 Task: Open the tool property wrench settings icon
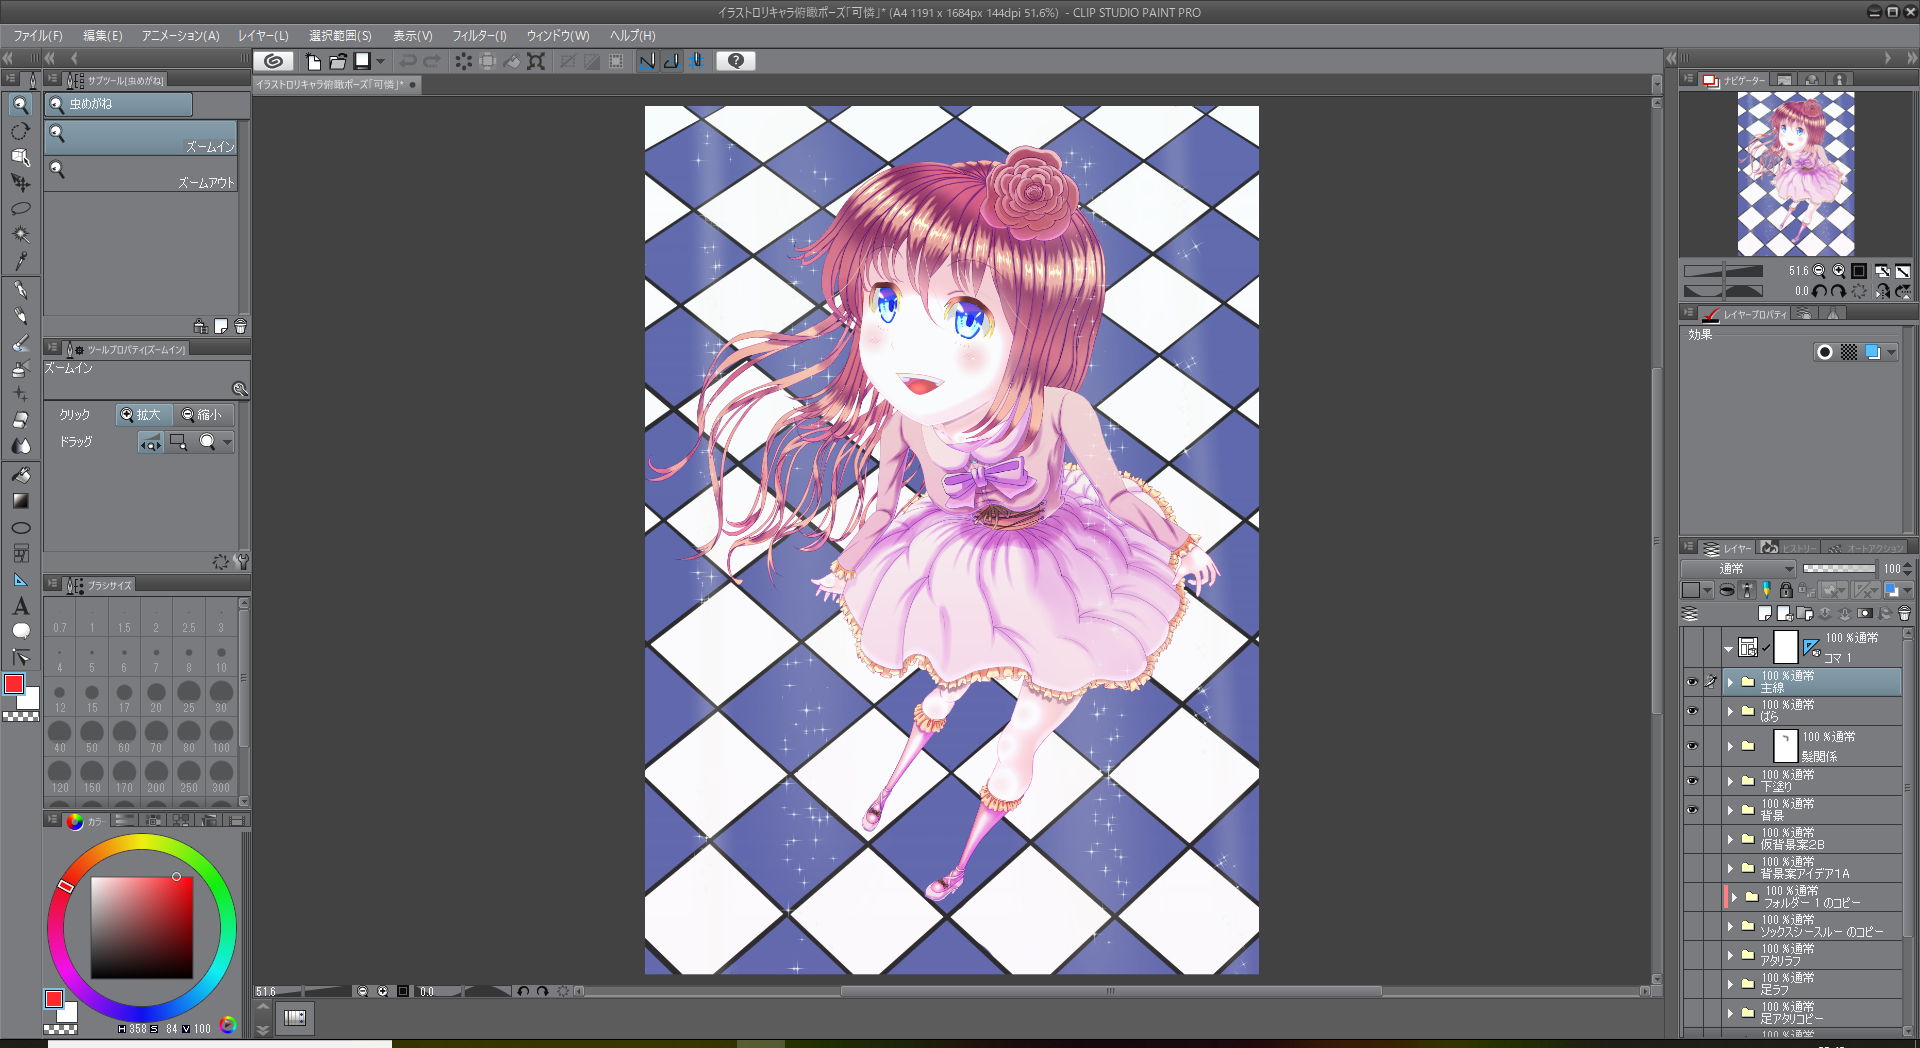pyautogui.click(x=242, y=562)
